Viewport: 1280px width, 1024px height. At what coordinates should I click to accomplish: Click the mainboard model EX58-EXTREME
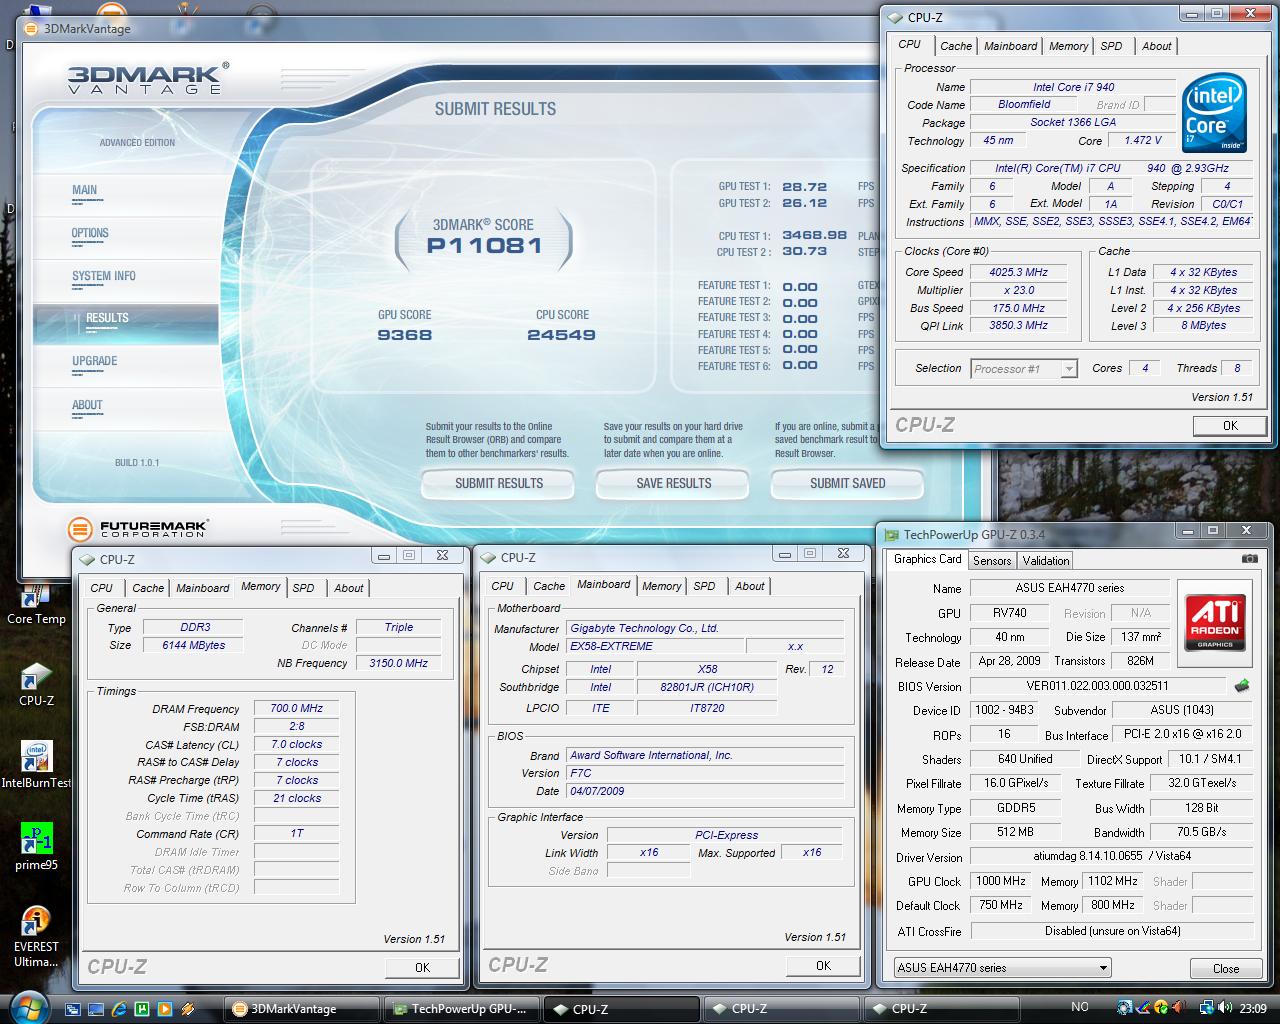[654, 646]
